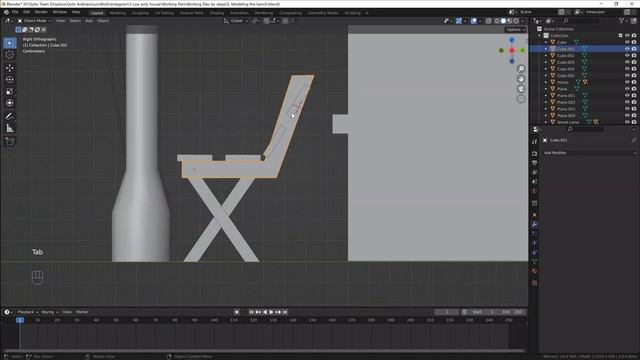
Task: Switch to the UV Editing workspace tab
Action: [x=164, y=13]
